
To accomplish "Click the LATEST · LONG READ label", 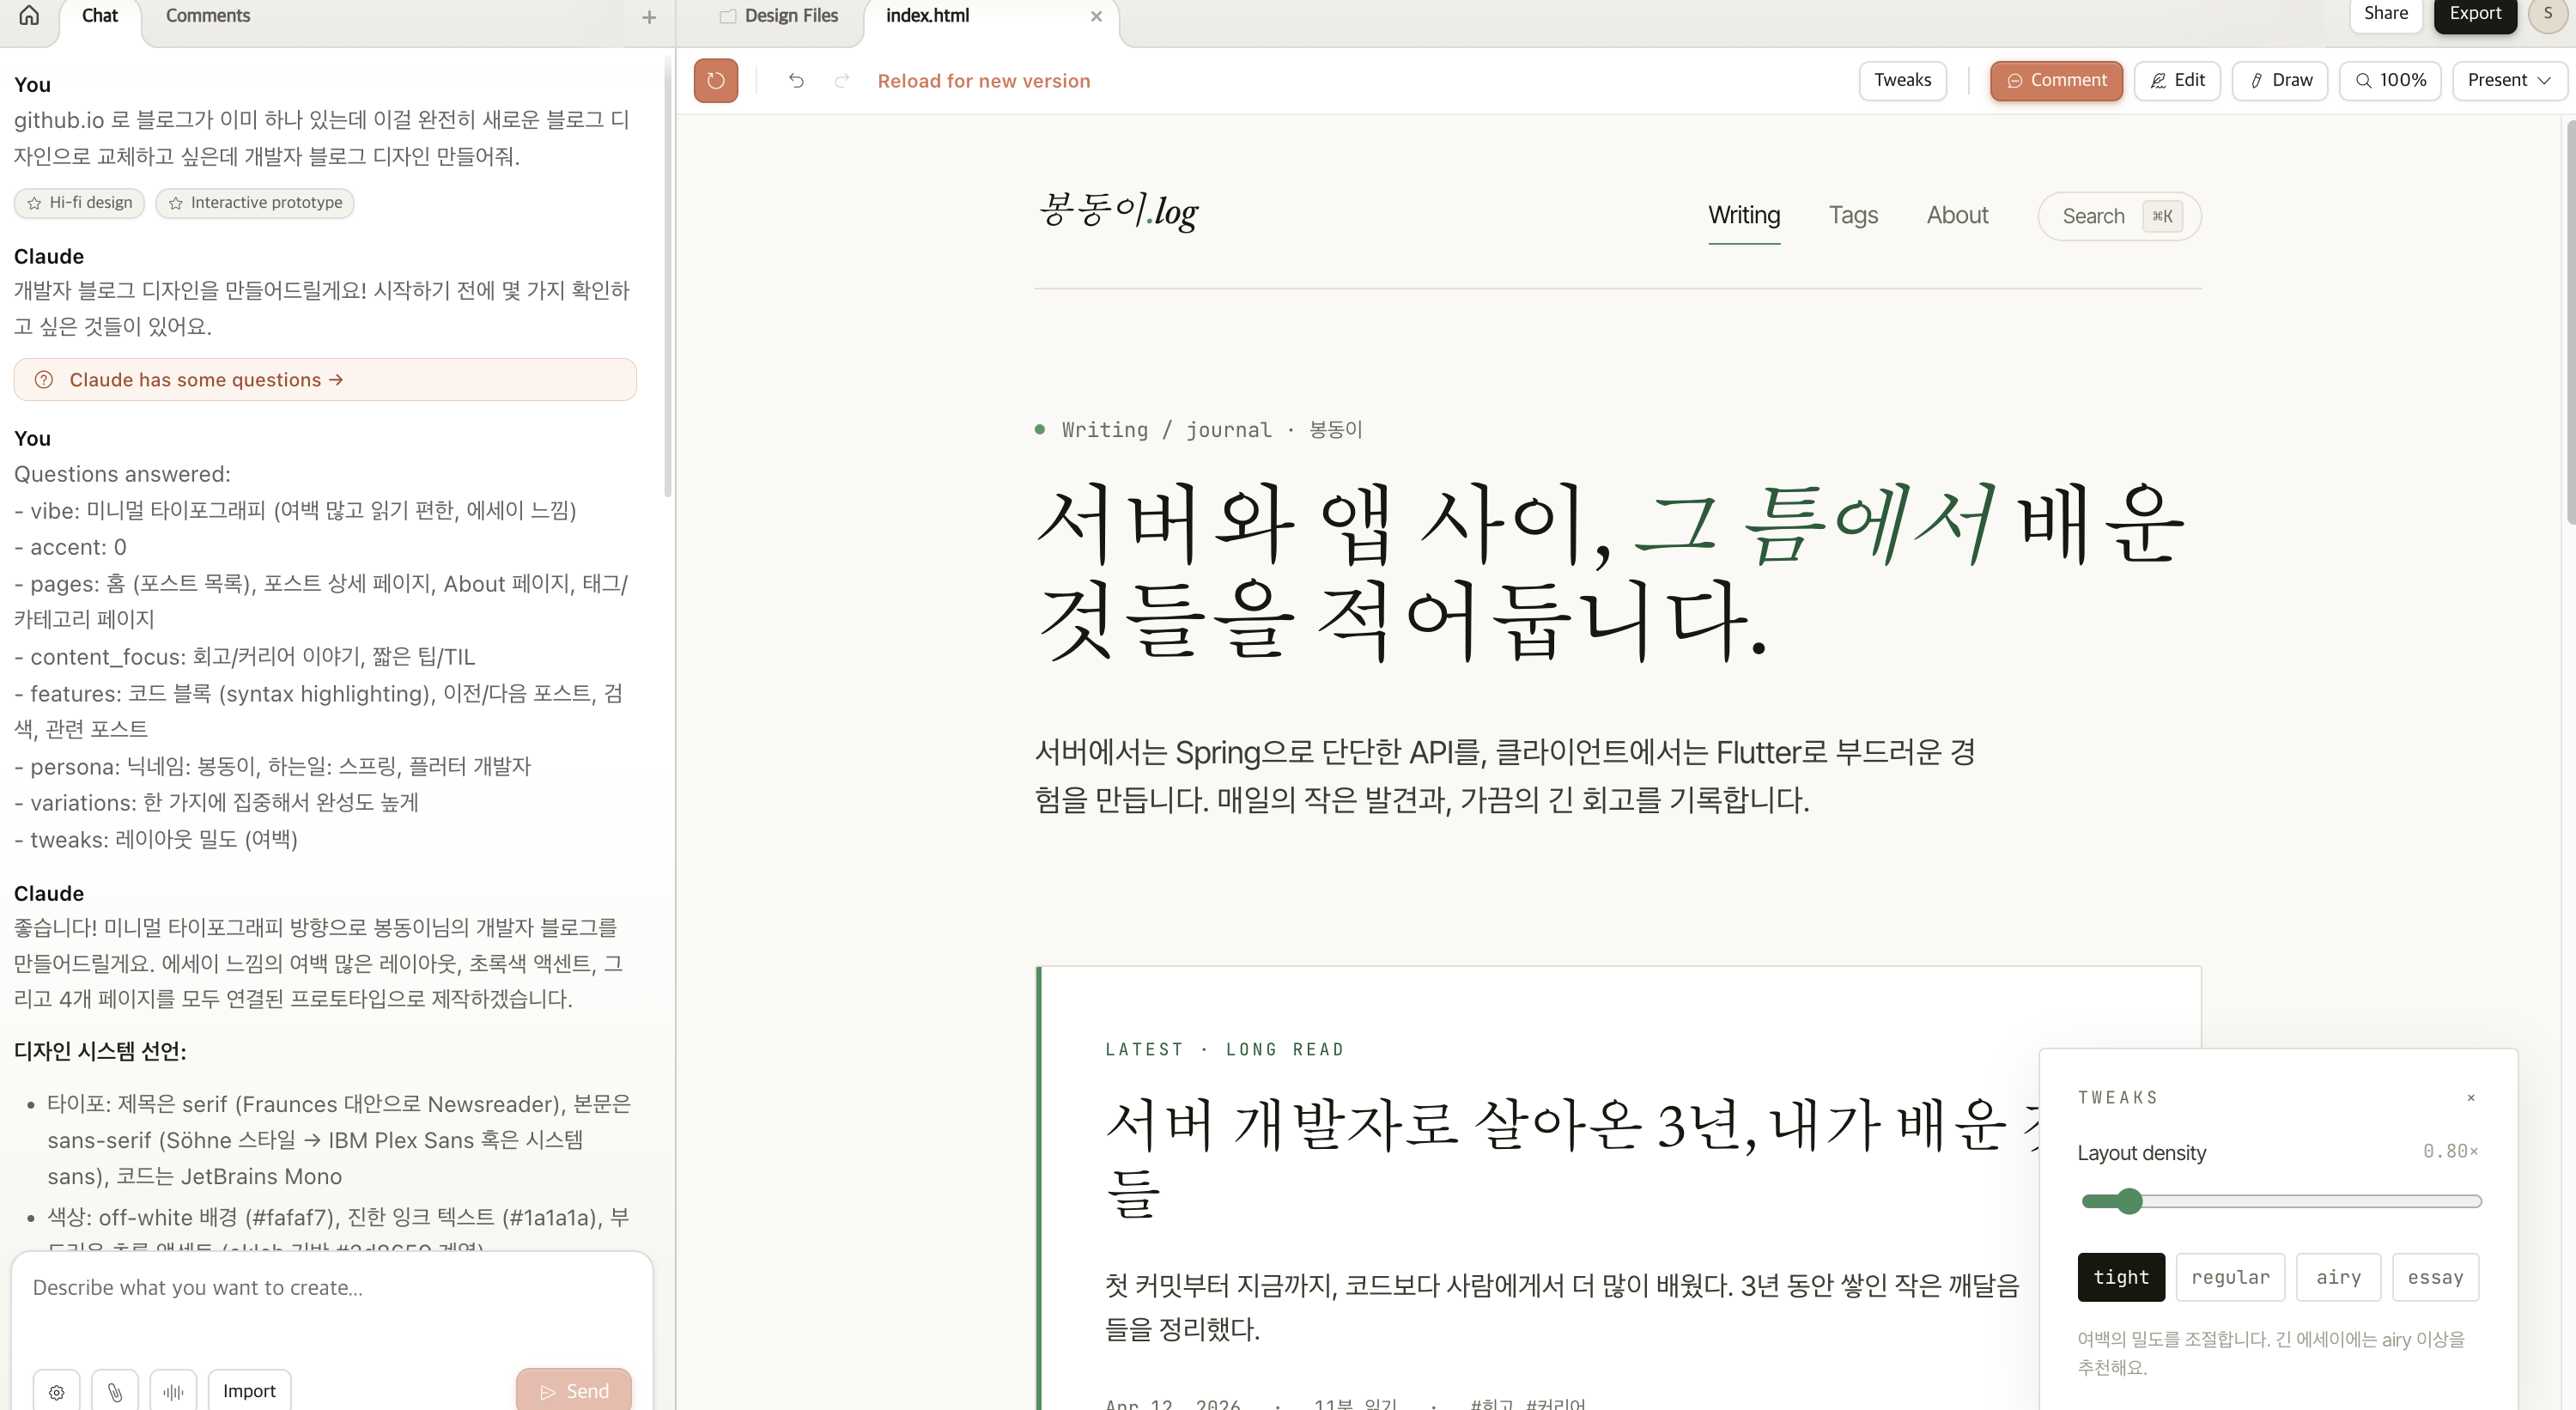I will click(1224, 1049).
